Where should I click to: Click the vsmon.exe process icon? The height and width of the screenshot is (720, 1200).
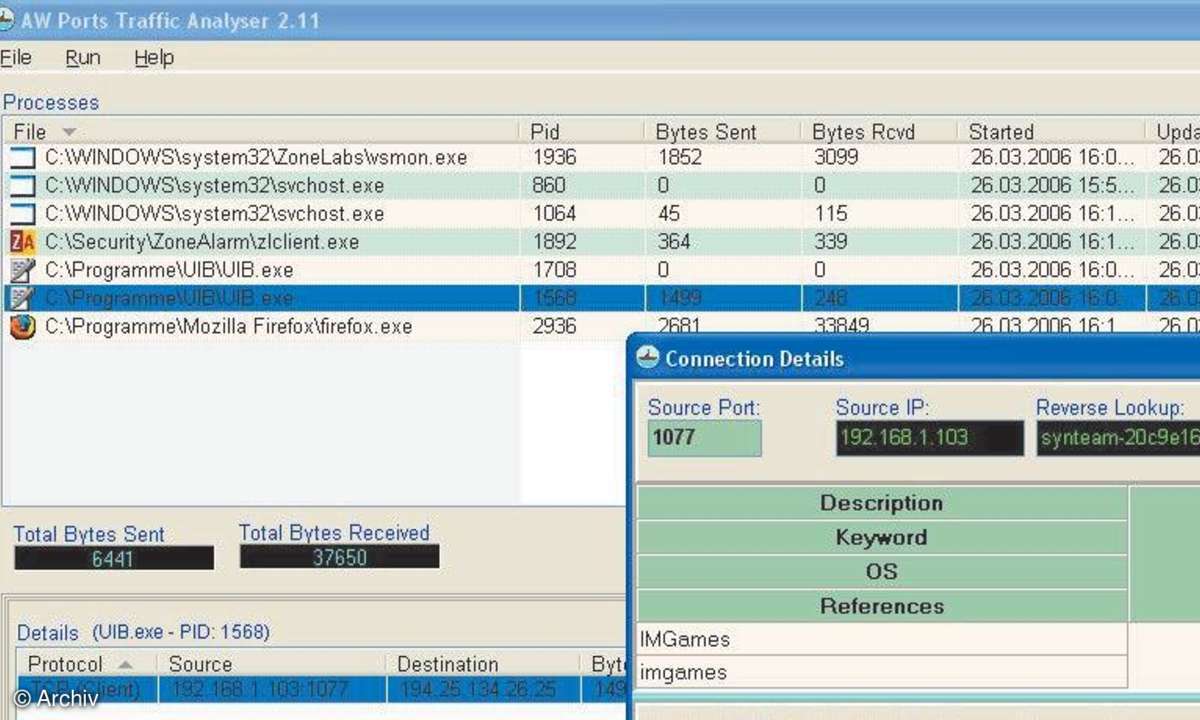point(22,157)
